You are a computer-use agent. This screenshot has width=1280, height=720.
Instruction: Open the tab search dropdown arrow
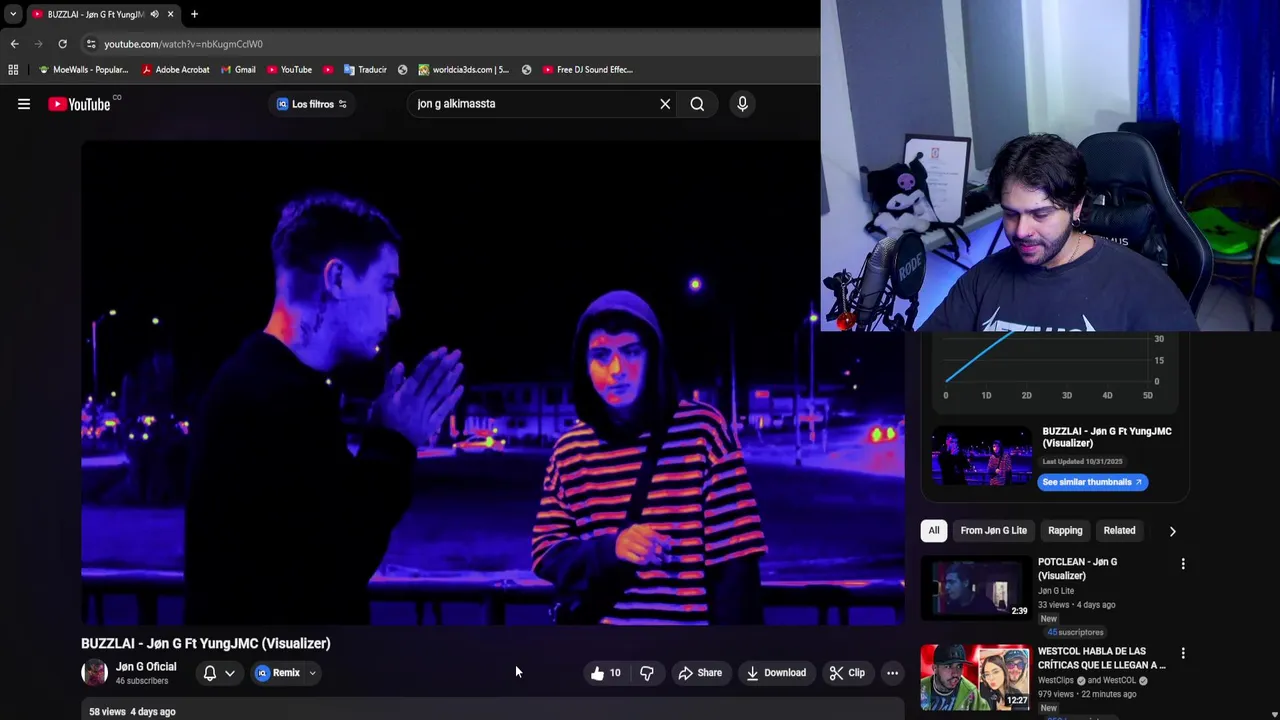13,14
